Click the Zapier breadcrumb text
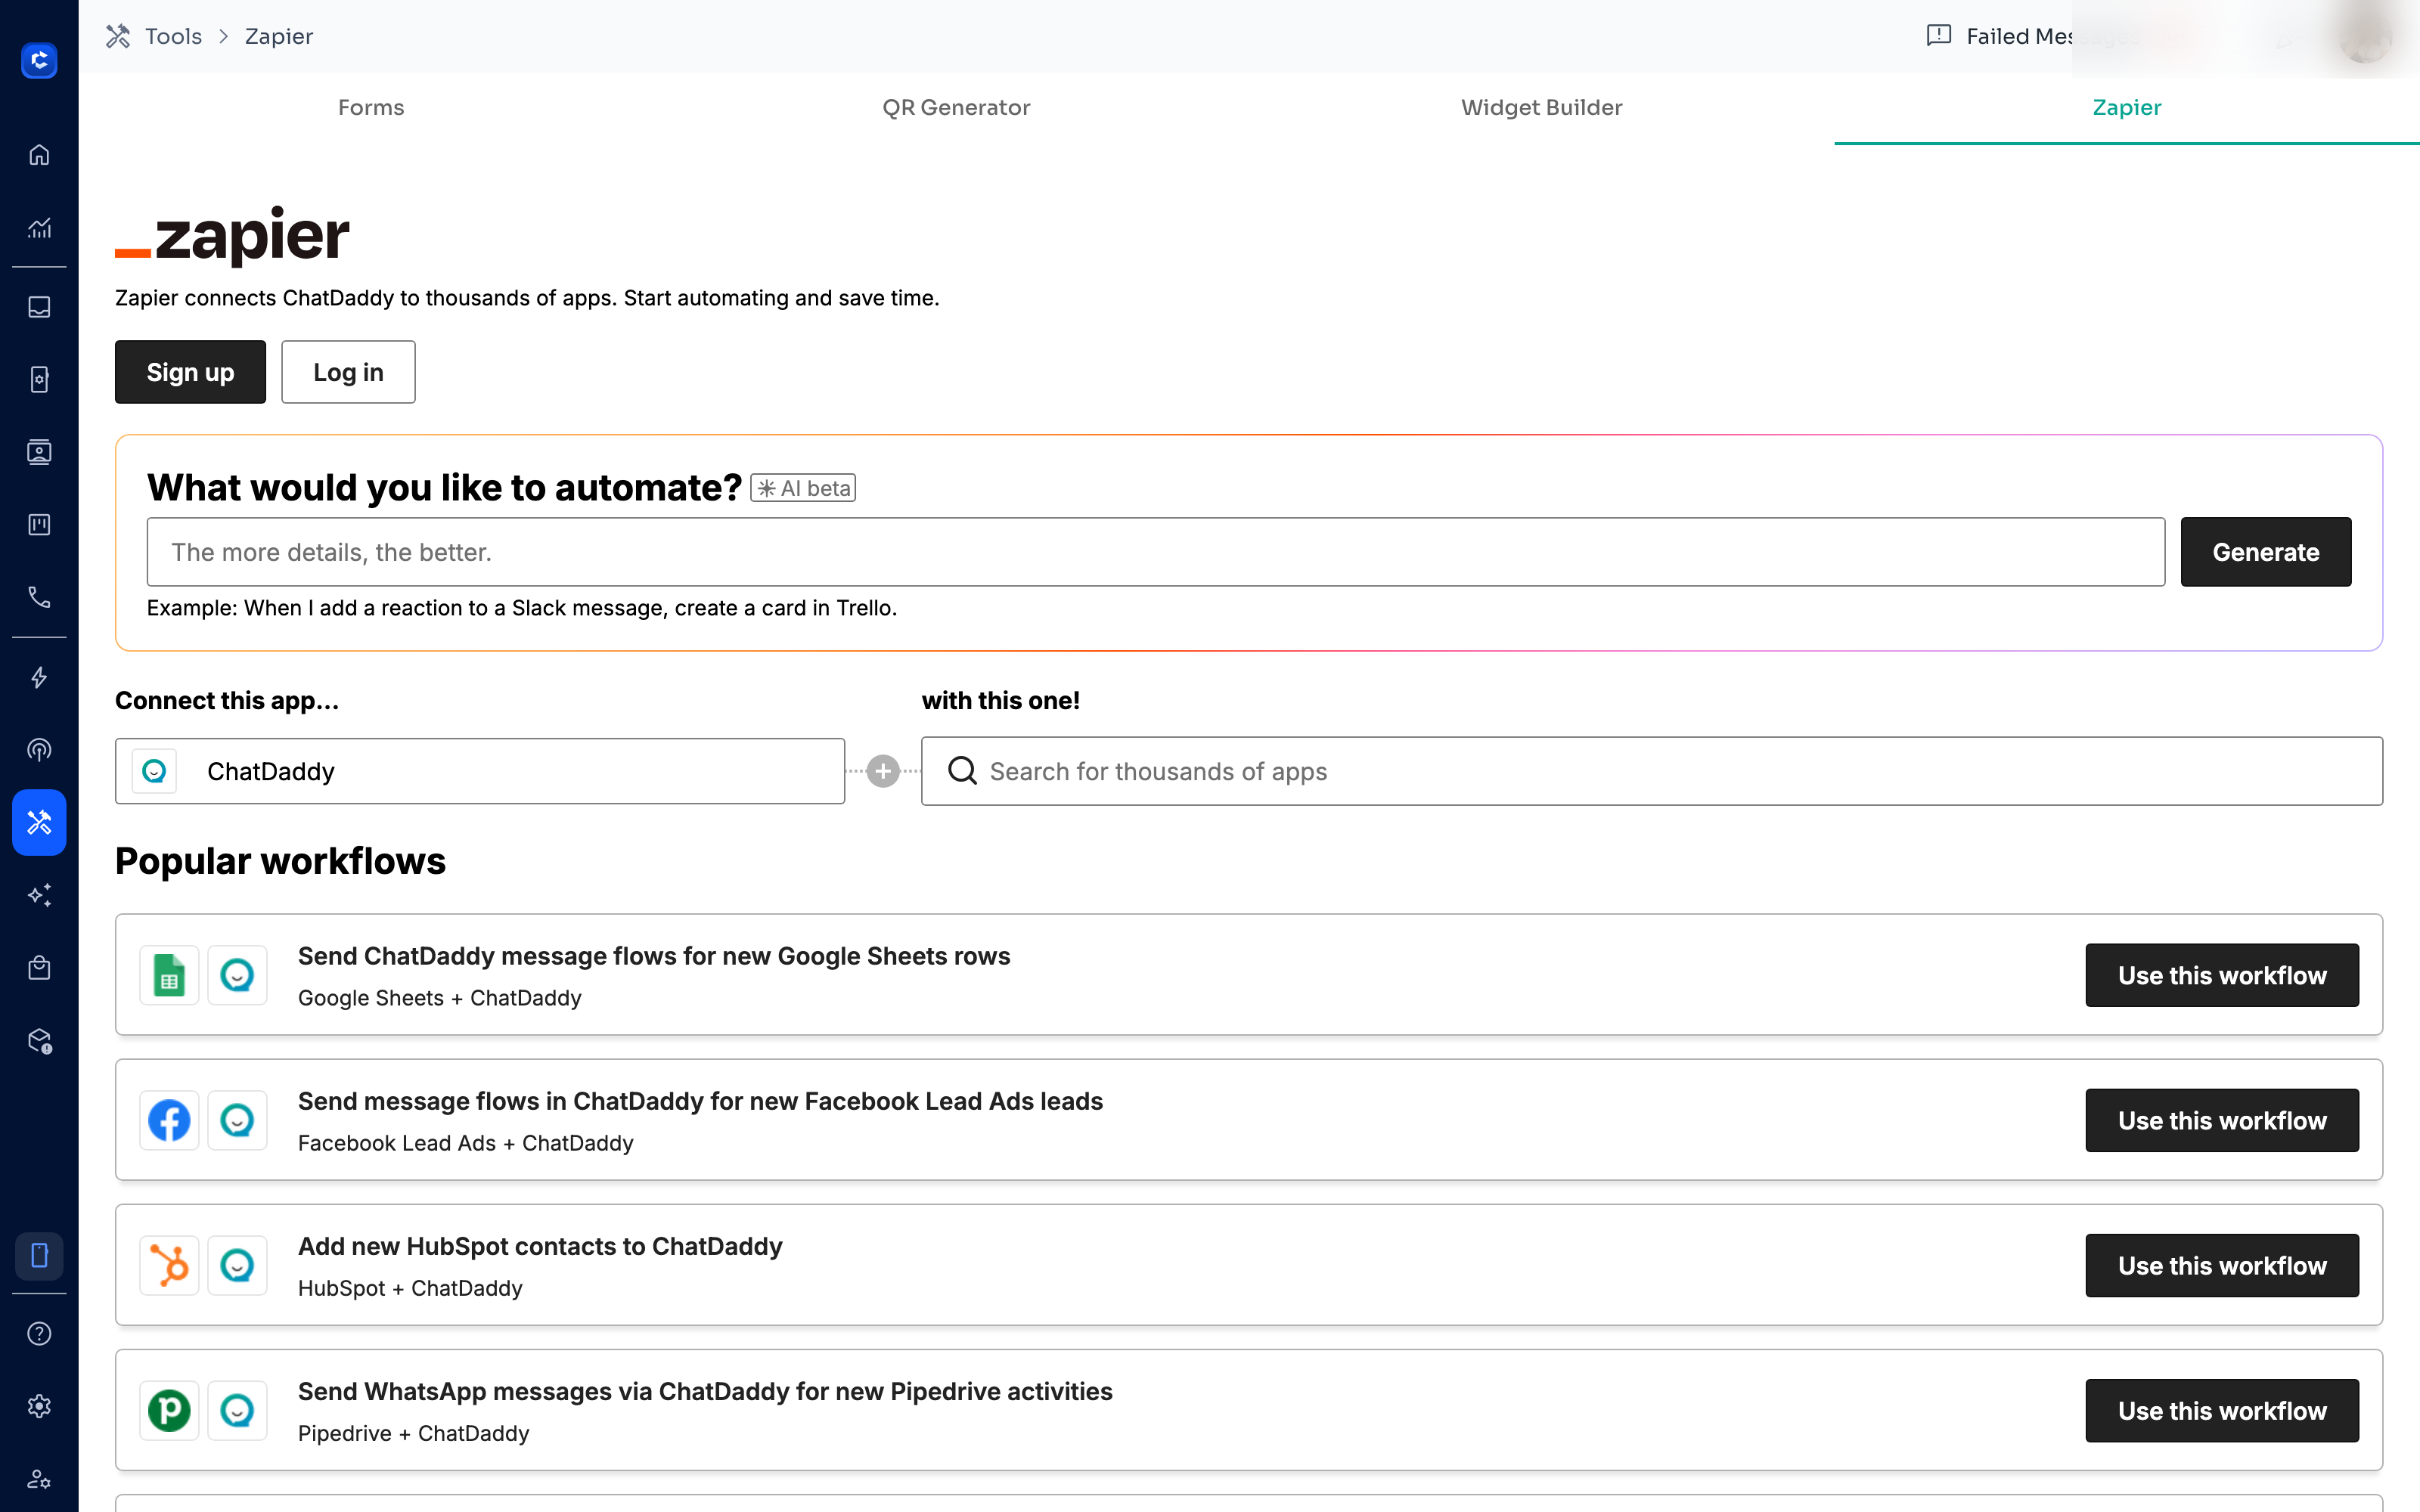2420x1512 pixels. (x=279, y=36)
